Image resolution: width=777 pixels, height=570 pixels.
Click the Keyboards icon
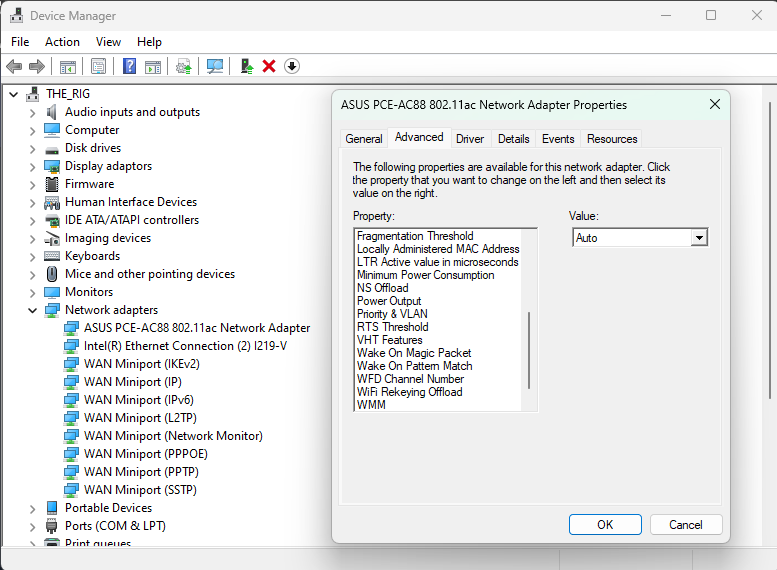(52, 256)
